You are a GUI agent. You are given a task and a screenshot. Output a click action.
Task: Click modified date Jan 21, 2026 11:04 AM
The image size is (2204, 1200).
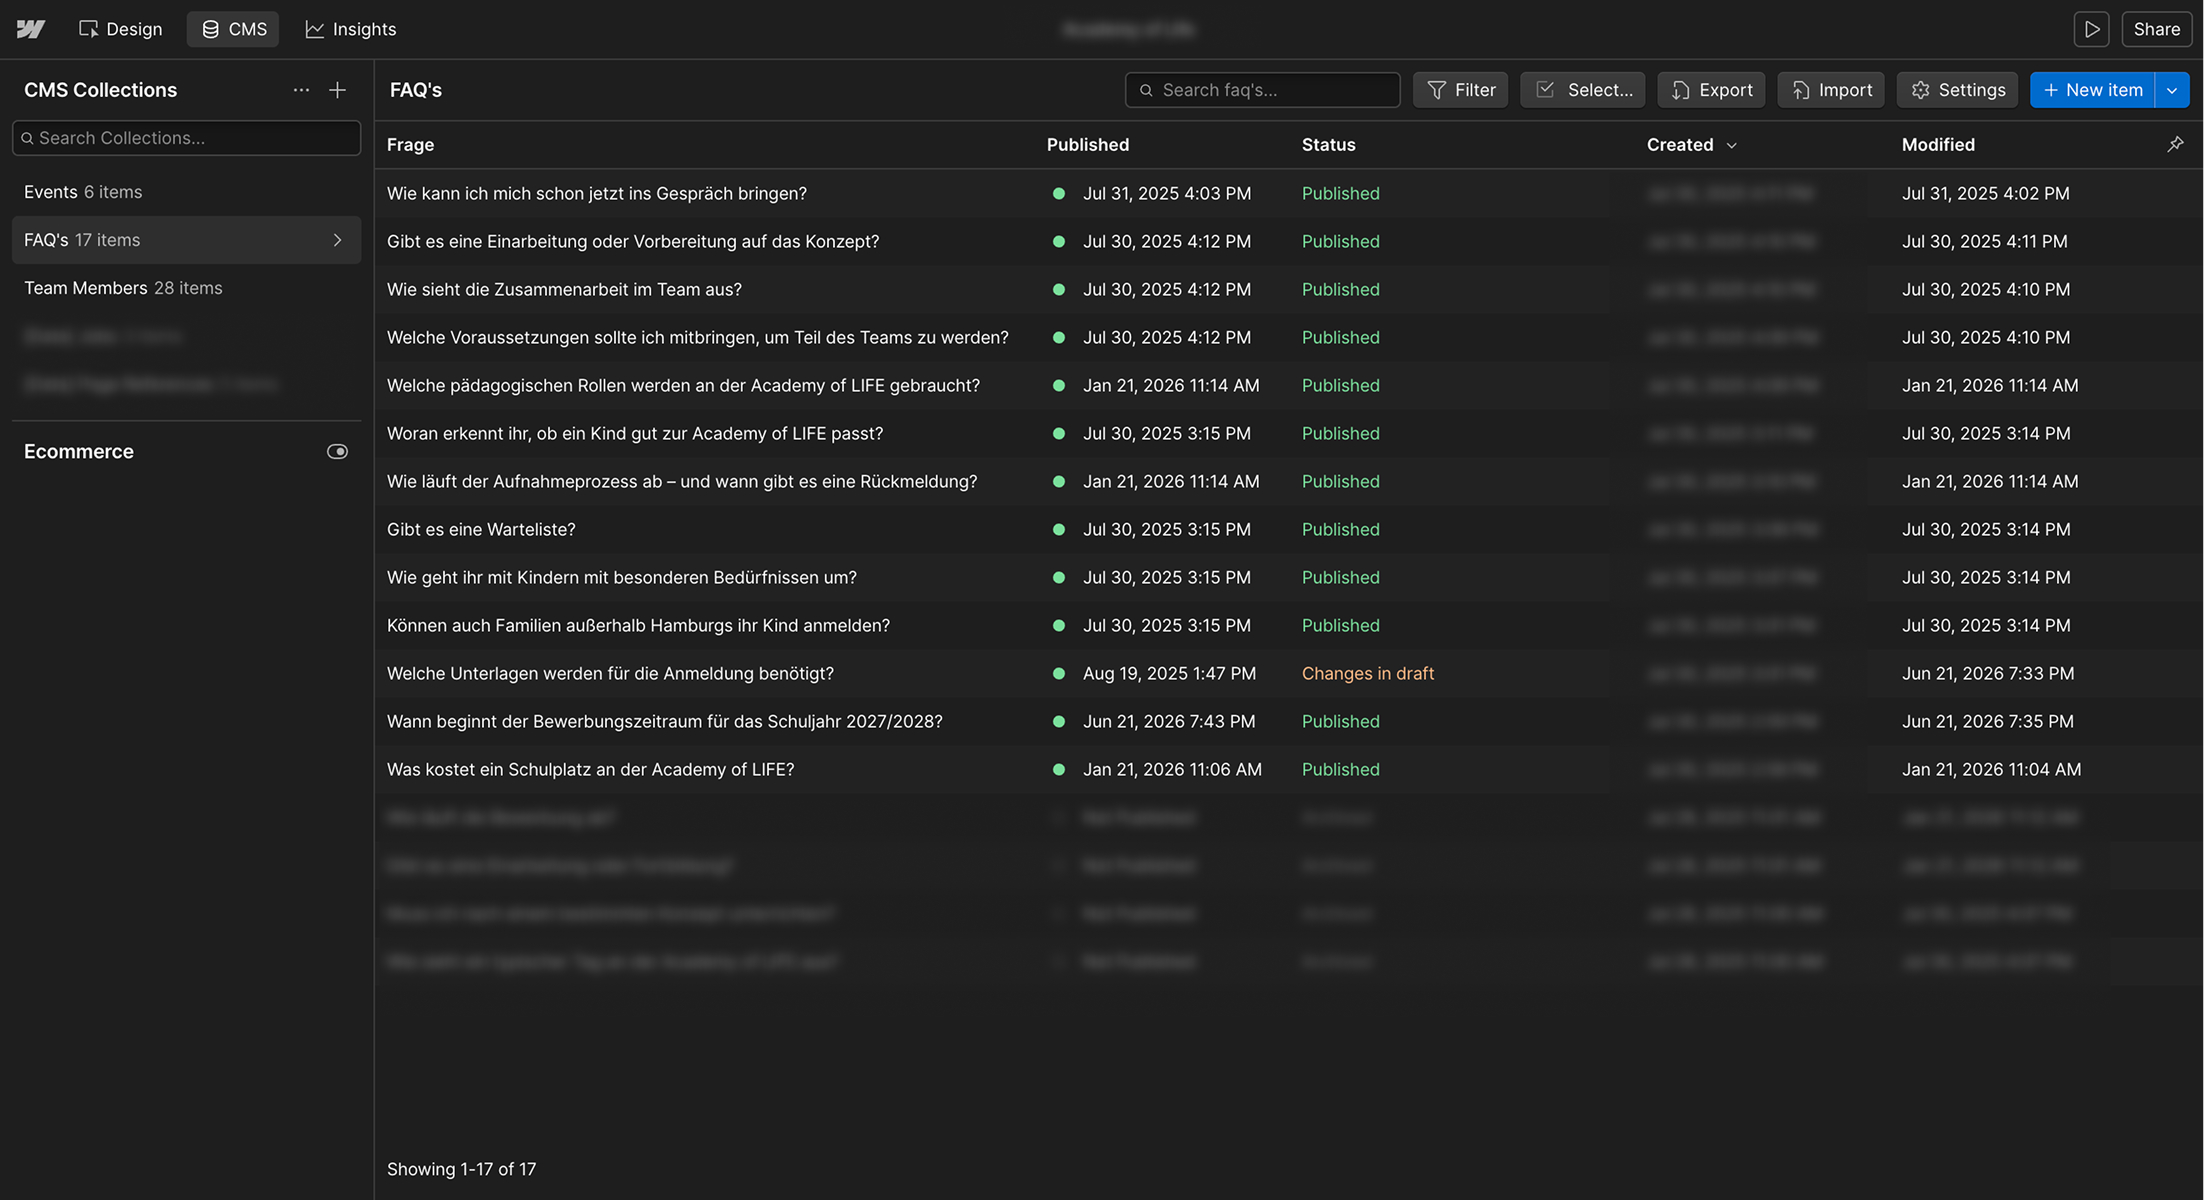1991,769
